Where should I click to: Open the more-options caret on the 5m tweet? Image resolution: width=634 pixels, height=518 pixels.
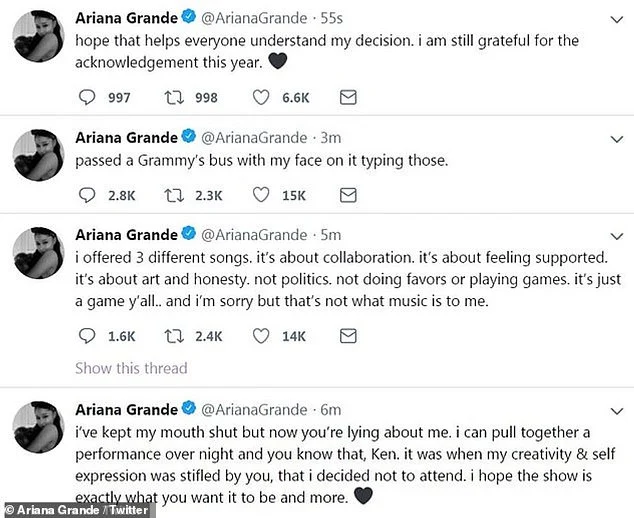click(x=612, y=235)
